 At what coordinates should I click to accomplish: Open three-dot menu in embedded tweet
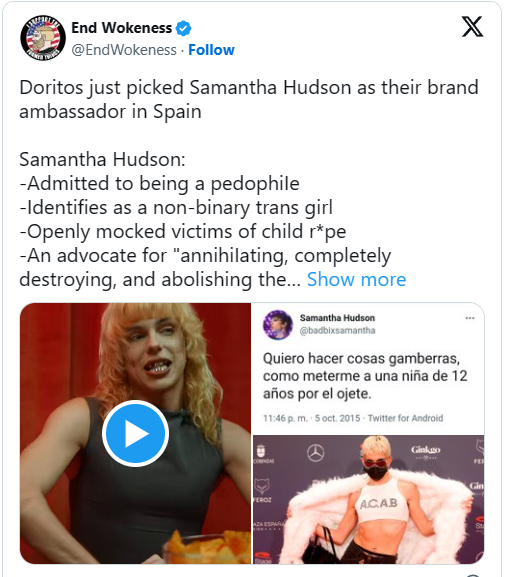(470, 318)
